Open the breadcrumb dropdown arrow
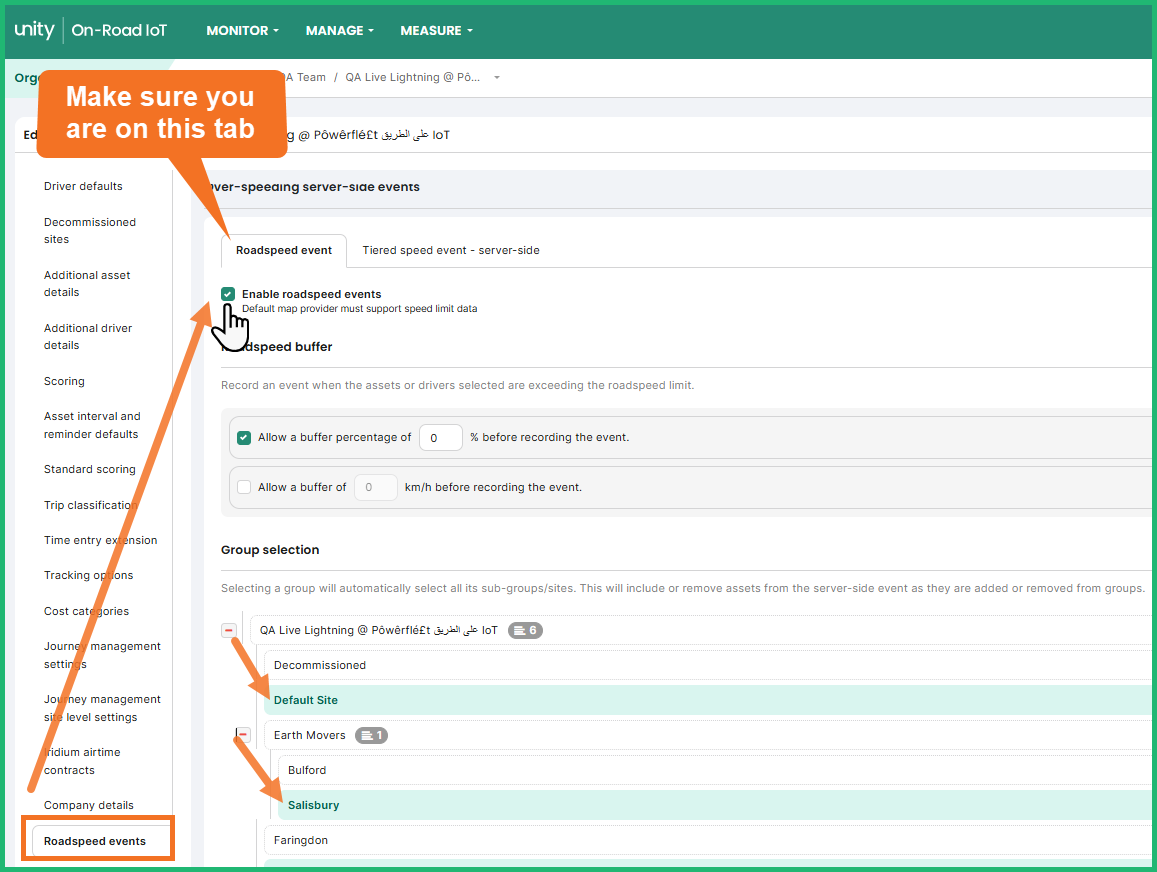Screen dimensions: 1157x872 pyautogui.click(x=497, y=77)
